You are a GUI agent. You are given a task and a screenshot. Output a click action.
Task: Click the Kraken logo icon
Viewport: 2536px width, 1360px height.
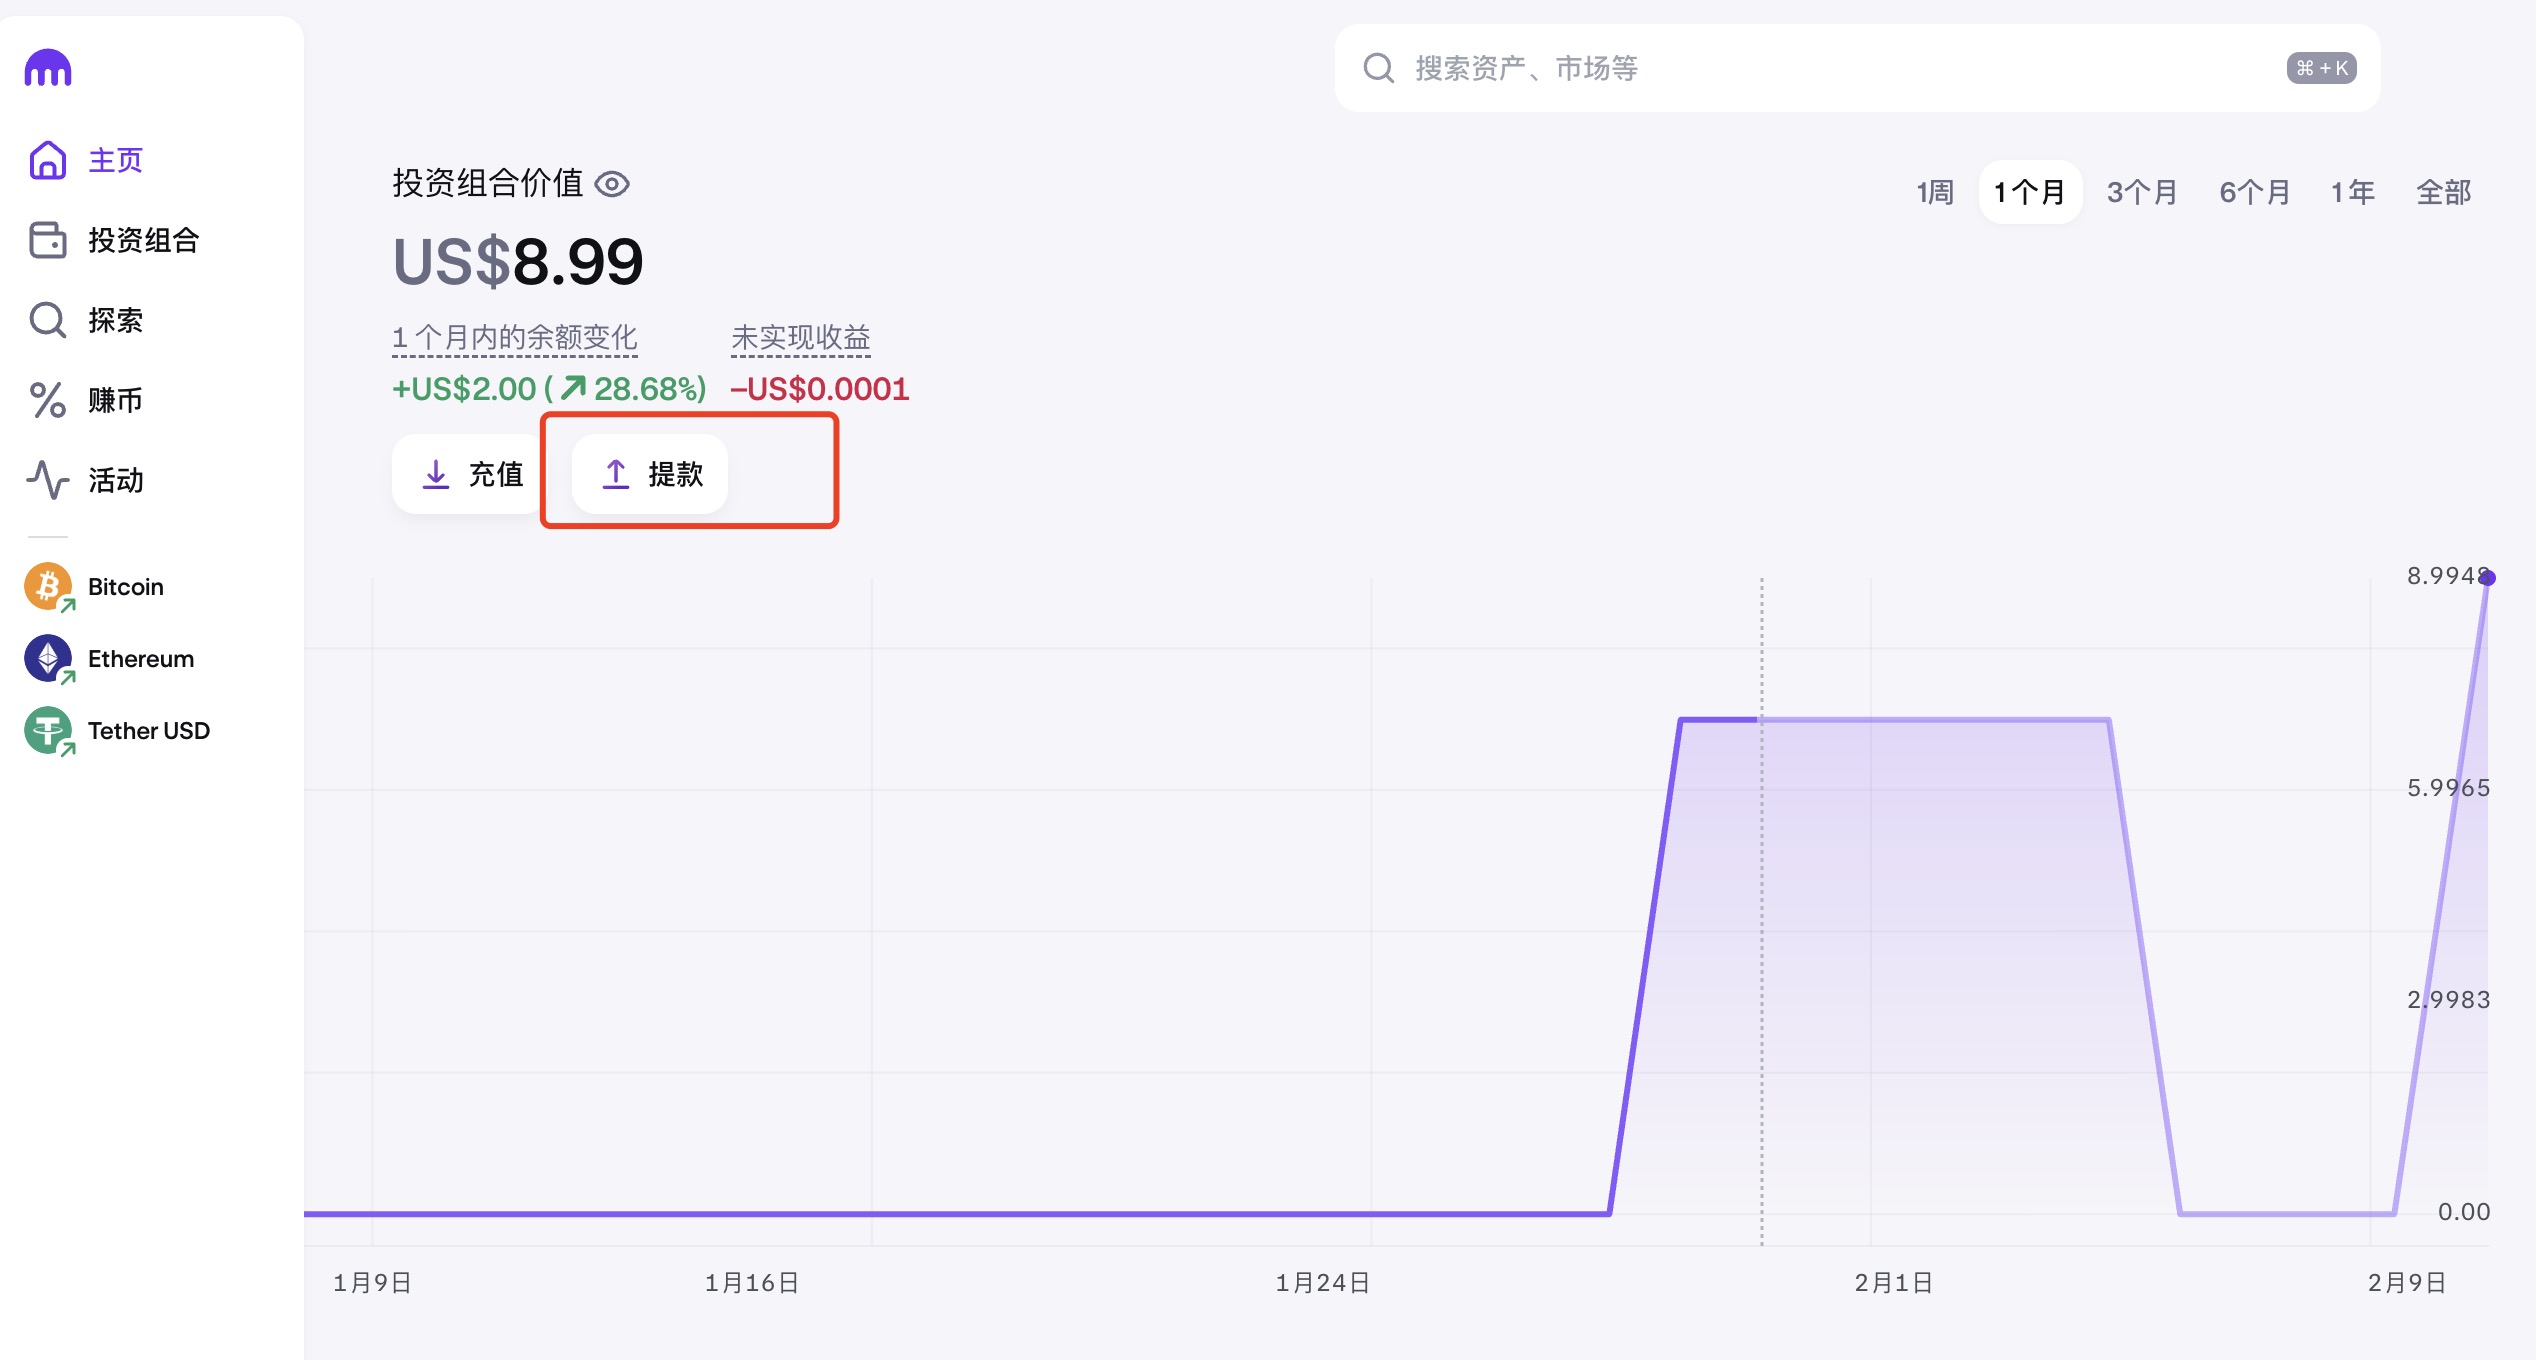(48, 68)
